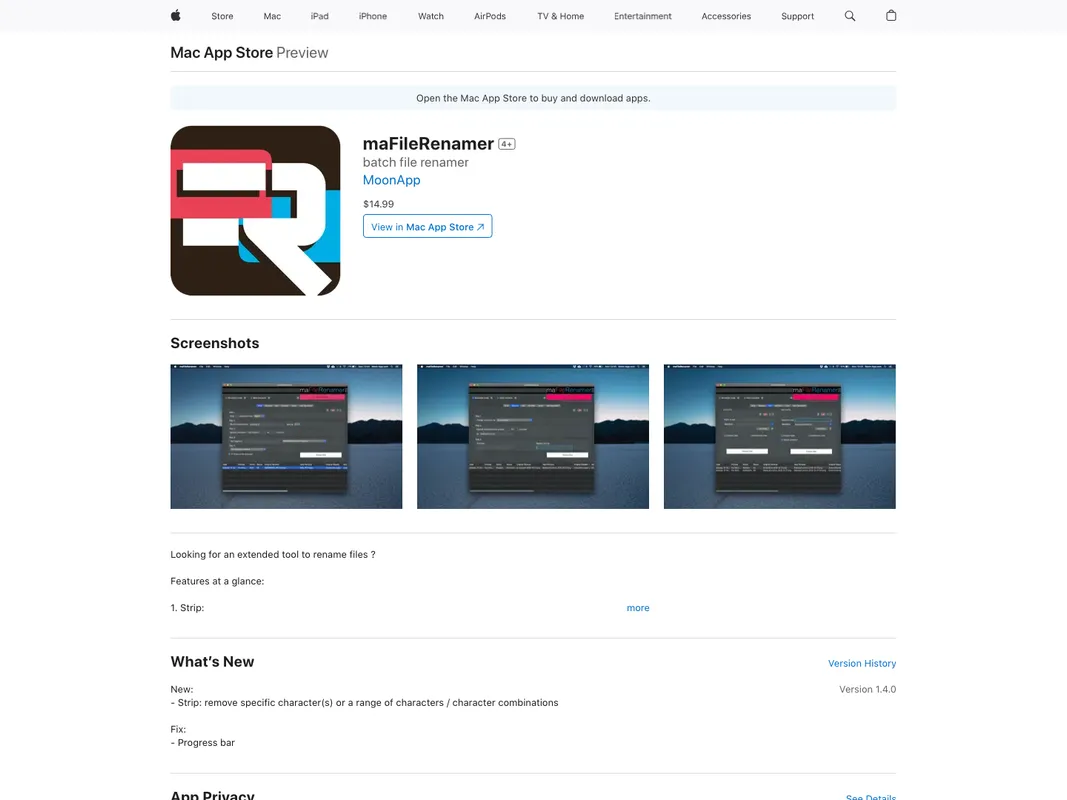Select Watch in the navigation
Screen dimensions: 1067x800
430,16
